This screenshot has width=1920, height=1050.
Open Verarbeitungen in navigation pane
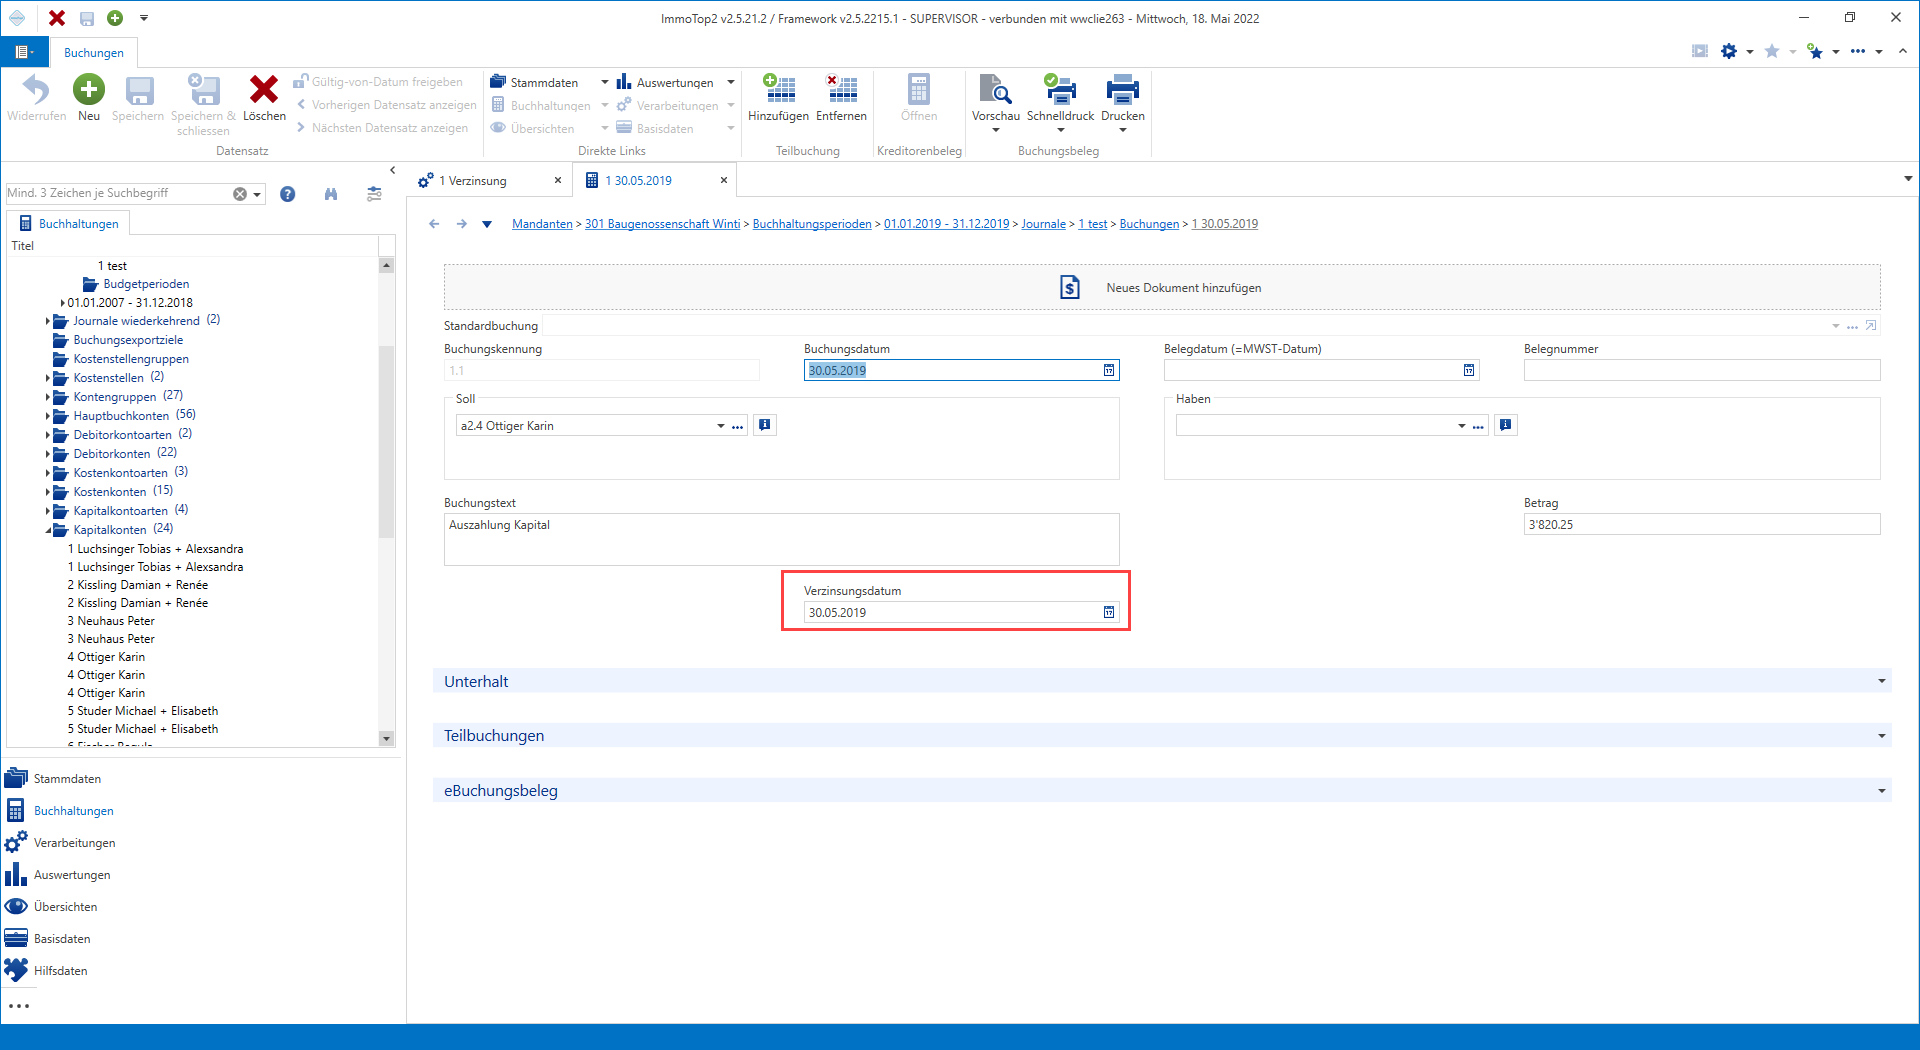[74, 843]
